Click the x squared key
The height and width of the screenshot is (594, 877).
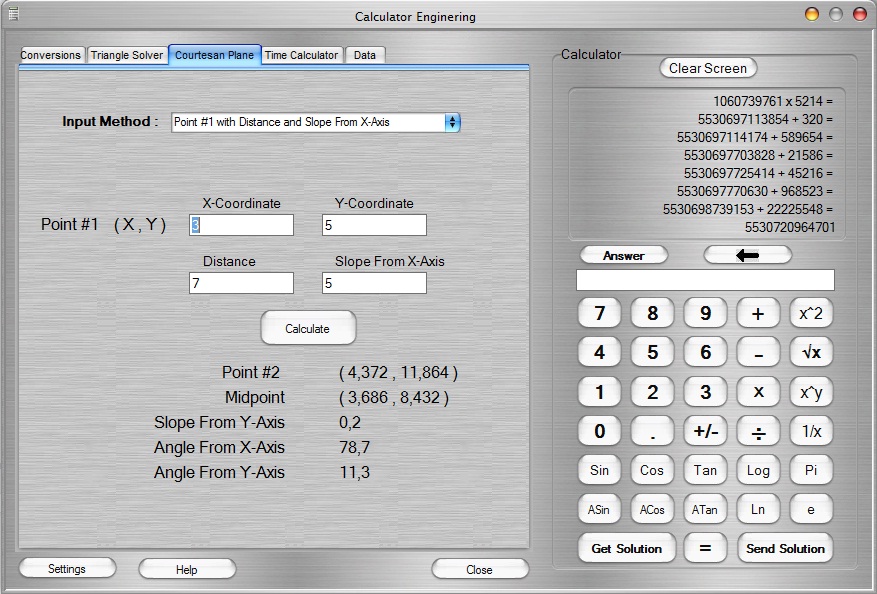(811, 314)
